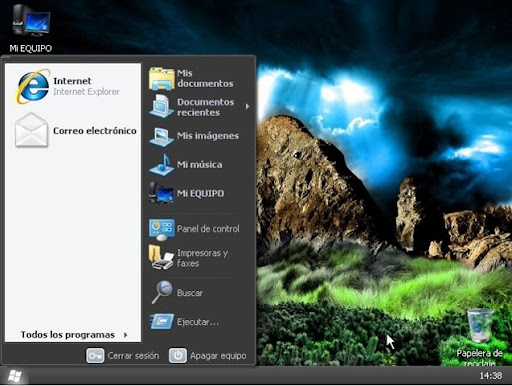This screenshot has height=386, width=512.
Task: Choose Panel de control menu entry
Action: [x=199, y=229]
